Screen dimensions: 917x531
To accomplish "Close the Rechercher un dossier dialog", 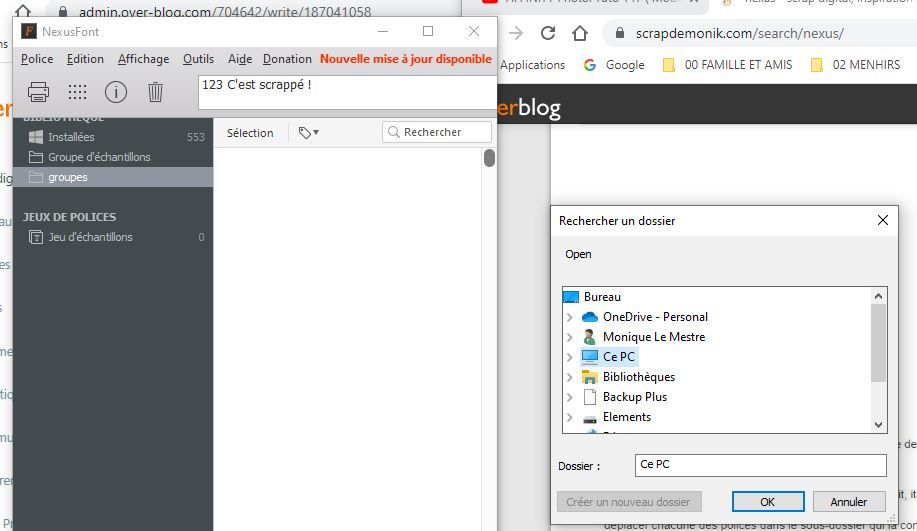I will pyautogui.click(x=883, y=220).
